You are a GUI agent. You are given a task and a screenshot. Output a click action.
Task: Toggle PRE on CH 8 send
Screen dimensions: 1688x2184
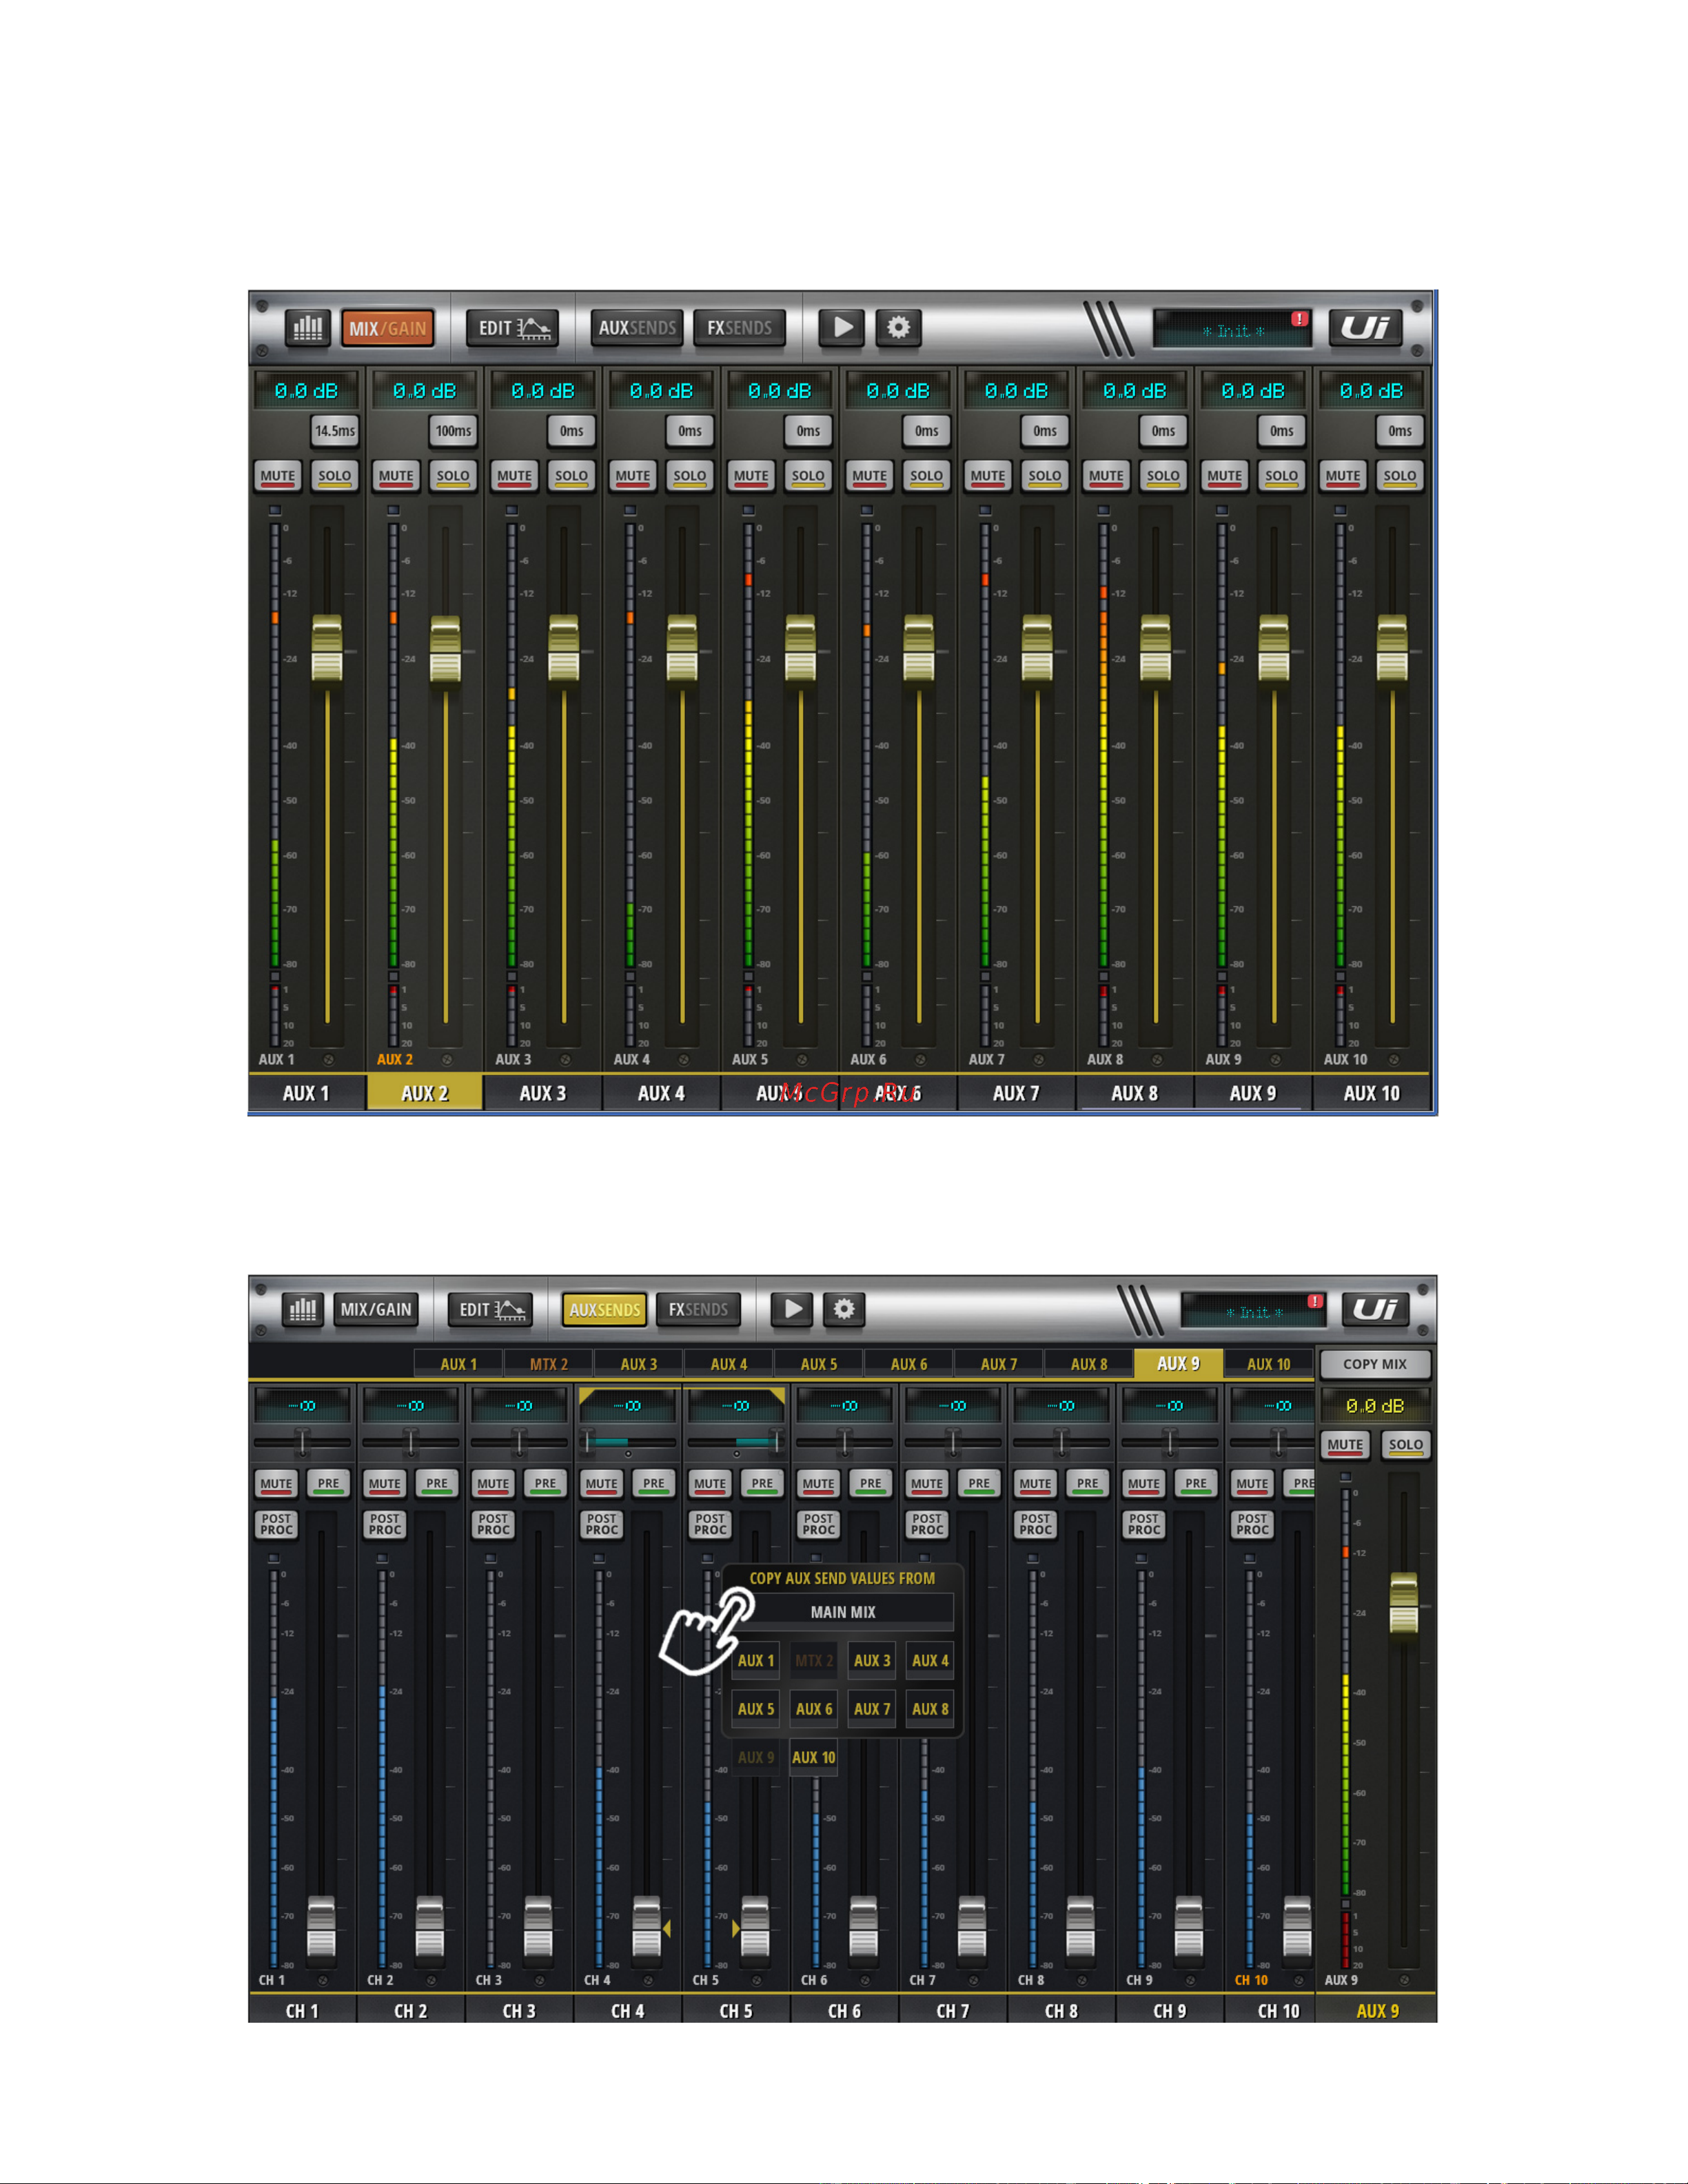pos(1087,1484)
